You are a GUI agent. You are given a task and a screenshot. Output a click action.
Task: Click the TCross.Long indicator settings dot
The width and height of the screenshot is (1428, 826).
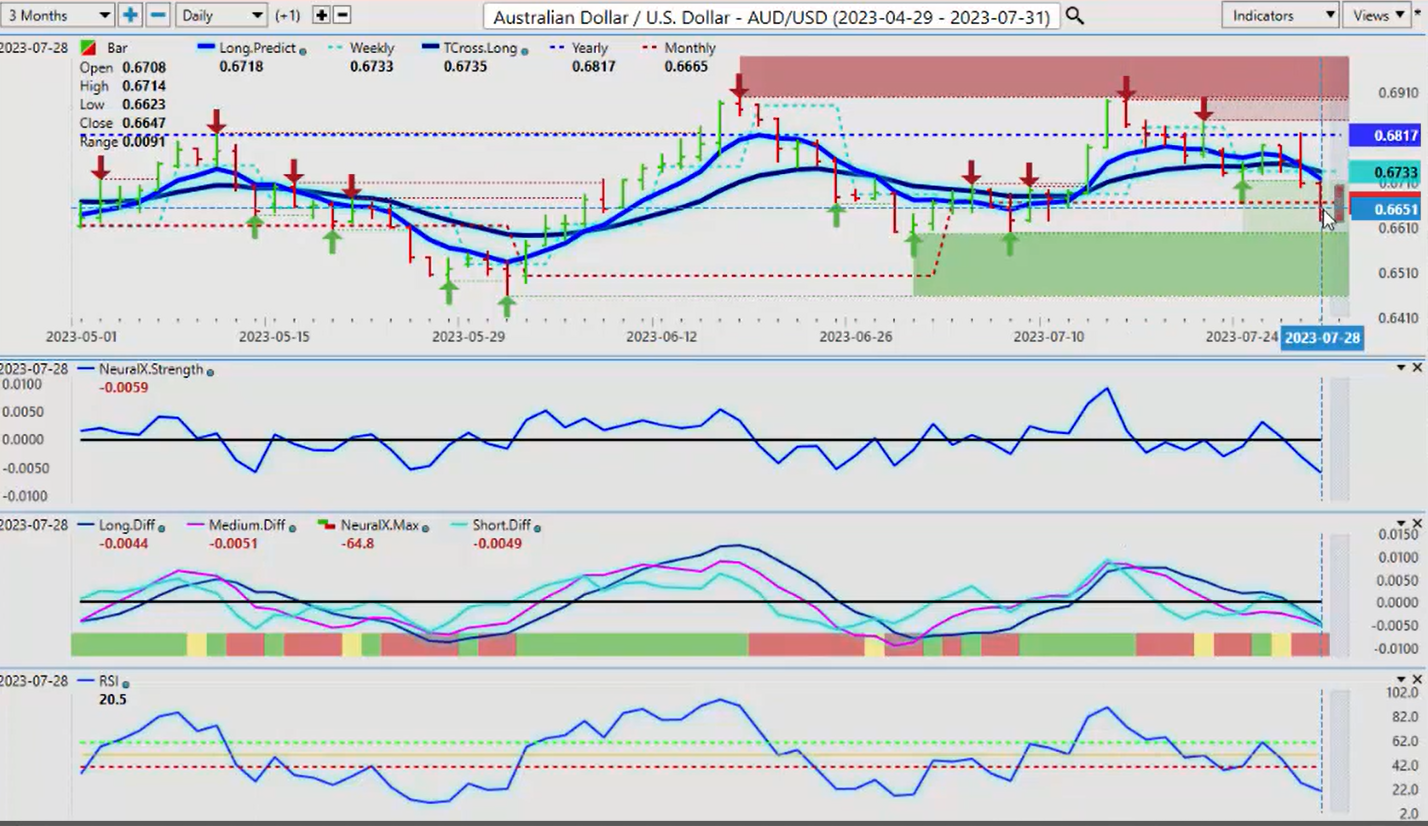pyautogui.click(x=525, y=49)
